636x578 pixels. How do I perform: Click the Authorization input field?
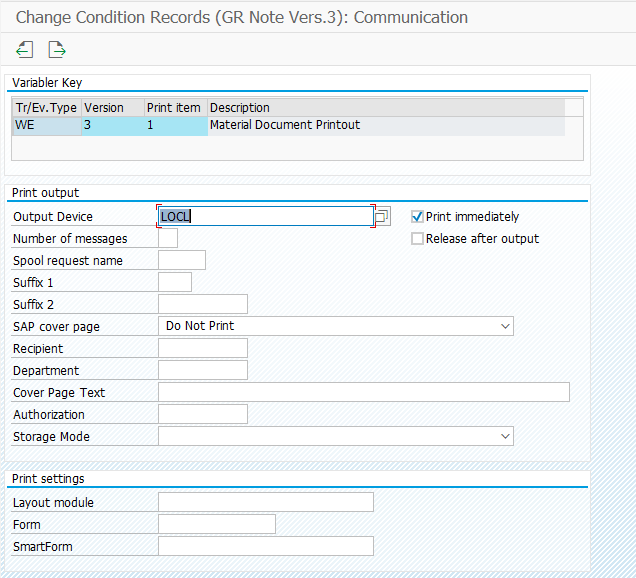coord(203,414)
